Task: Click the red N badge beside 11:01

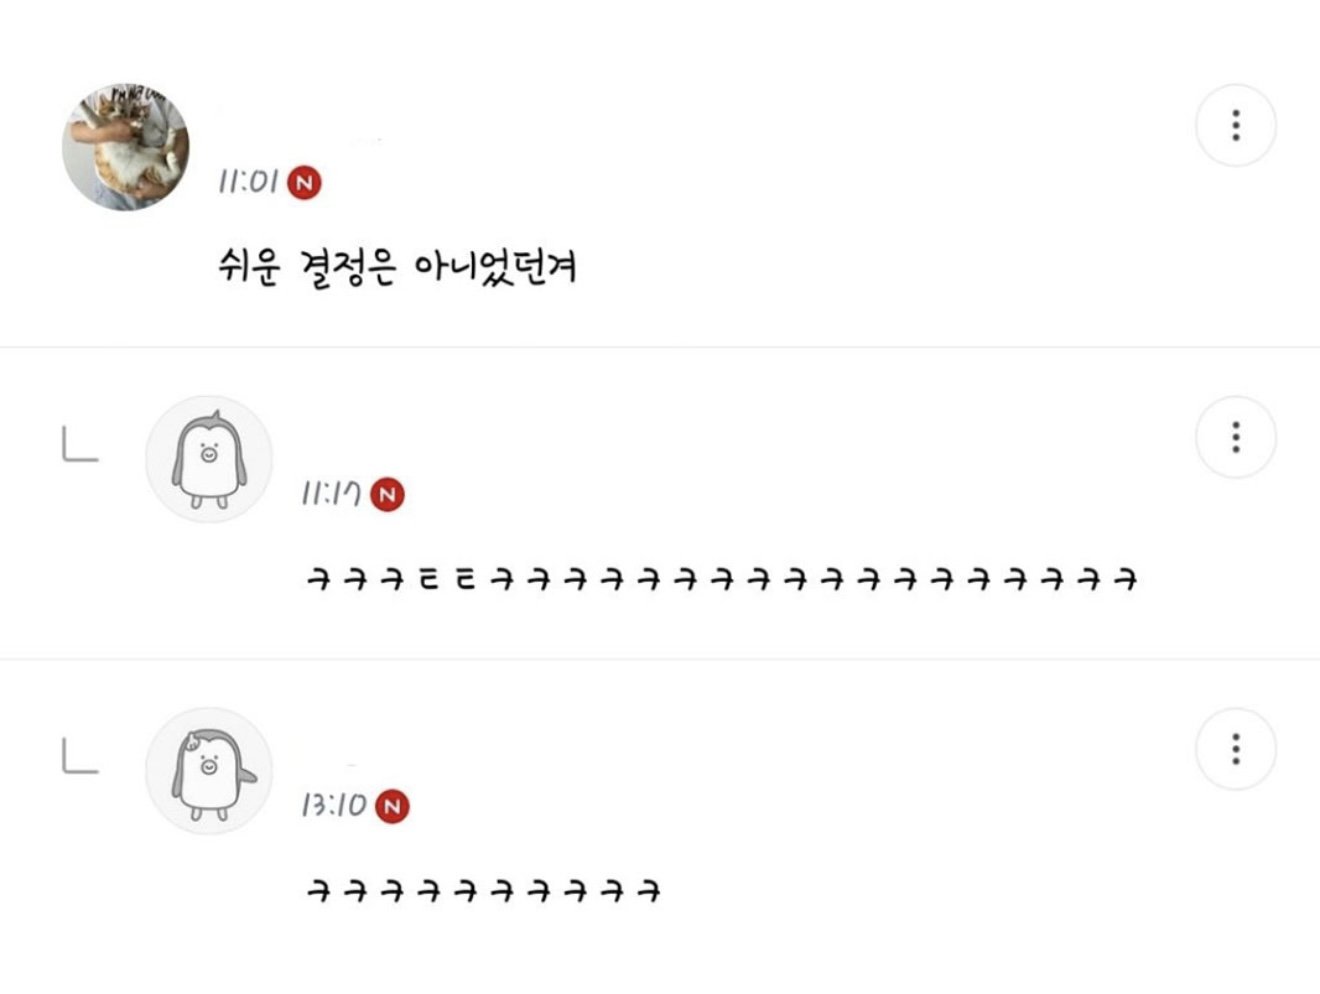Action: (305, 183)
